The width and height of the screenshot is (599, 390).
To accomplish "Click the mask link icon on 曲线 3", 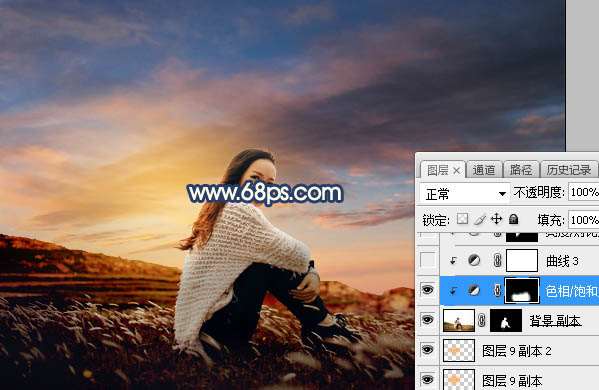I will [x=497, y=261].
